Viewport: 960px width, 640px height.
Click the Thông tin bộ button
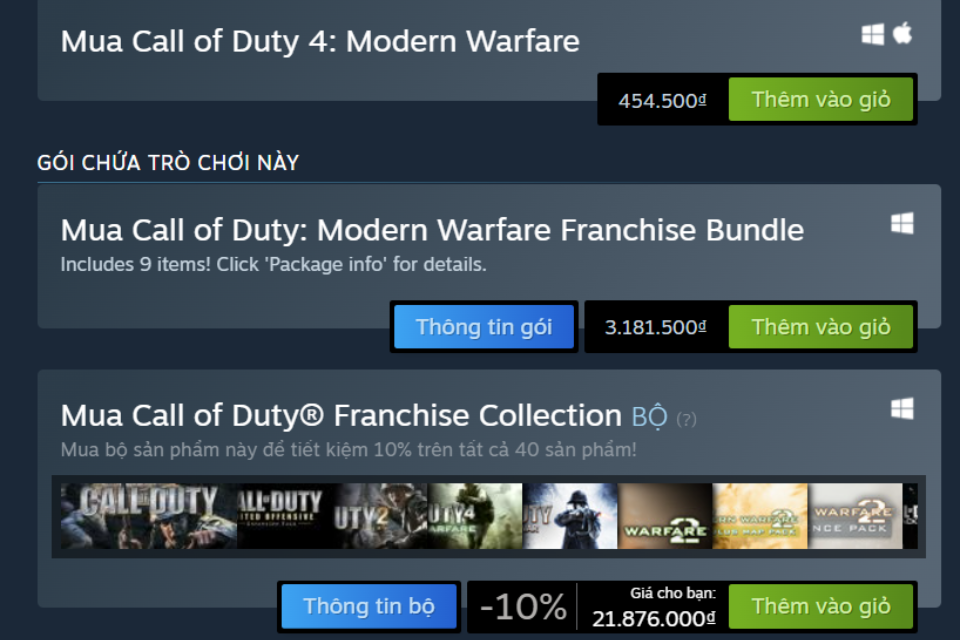tap(369, 606)
